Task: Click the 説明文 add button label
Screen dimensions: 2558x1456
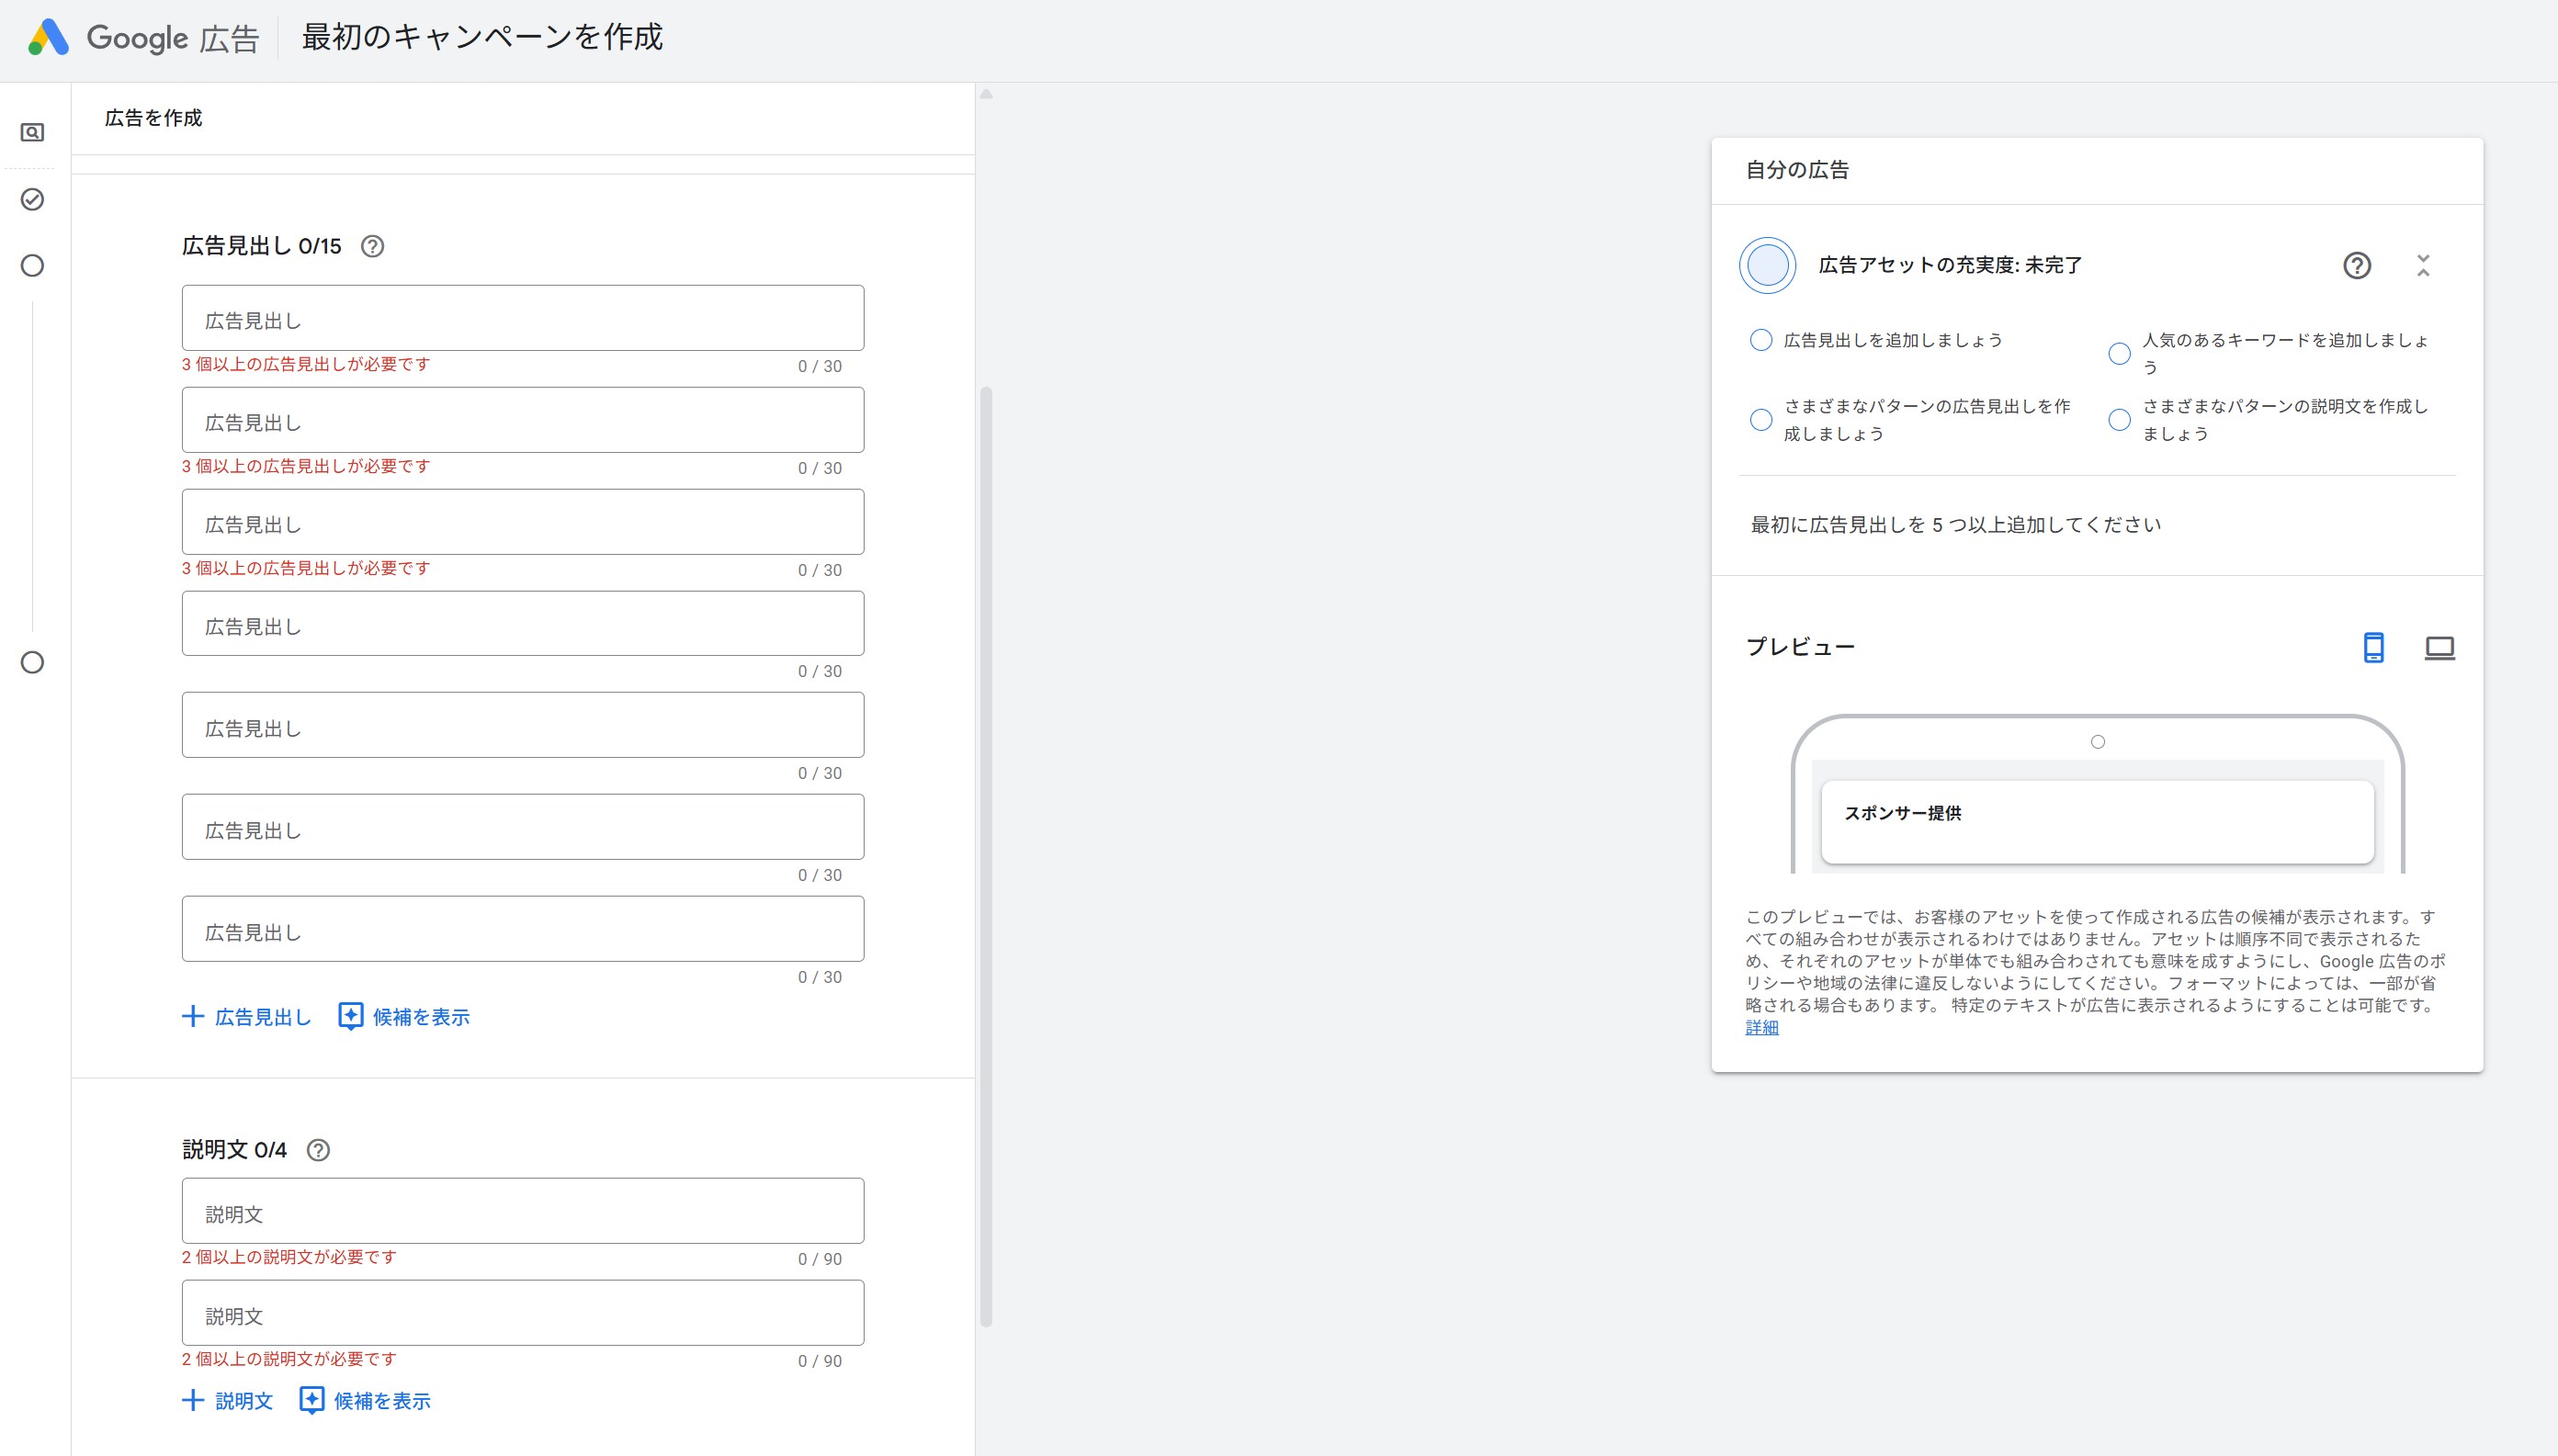Action: 244,1400
